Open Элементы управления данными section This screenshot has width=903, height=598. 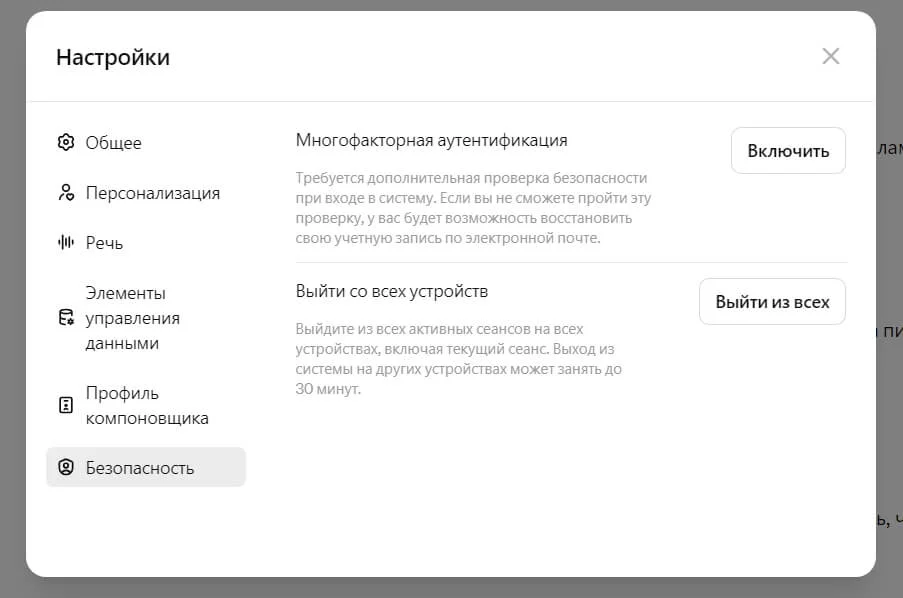click(133, 318)
